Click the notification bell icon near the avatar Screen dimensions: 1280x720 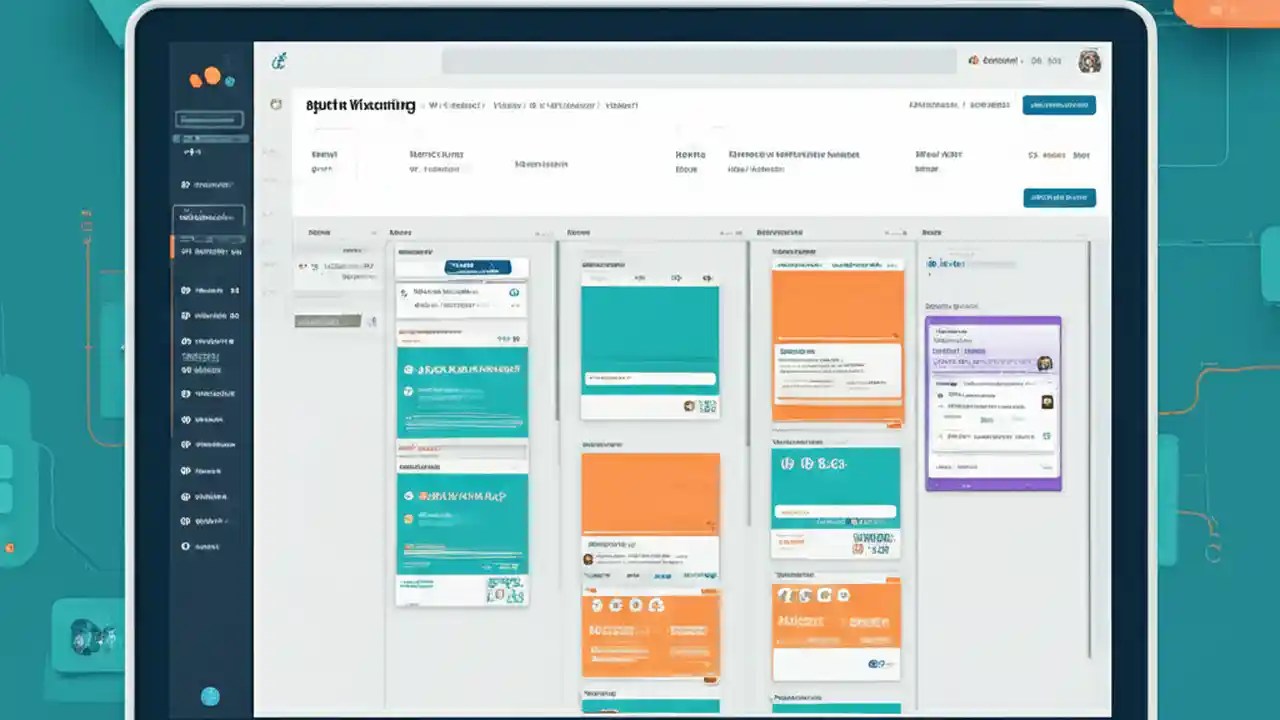click(973, 61)
